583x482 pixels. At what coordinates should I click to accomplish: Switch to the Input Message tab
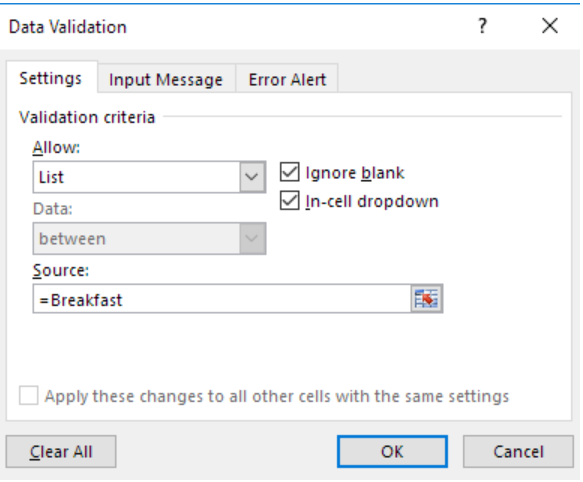166,80
